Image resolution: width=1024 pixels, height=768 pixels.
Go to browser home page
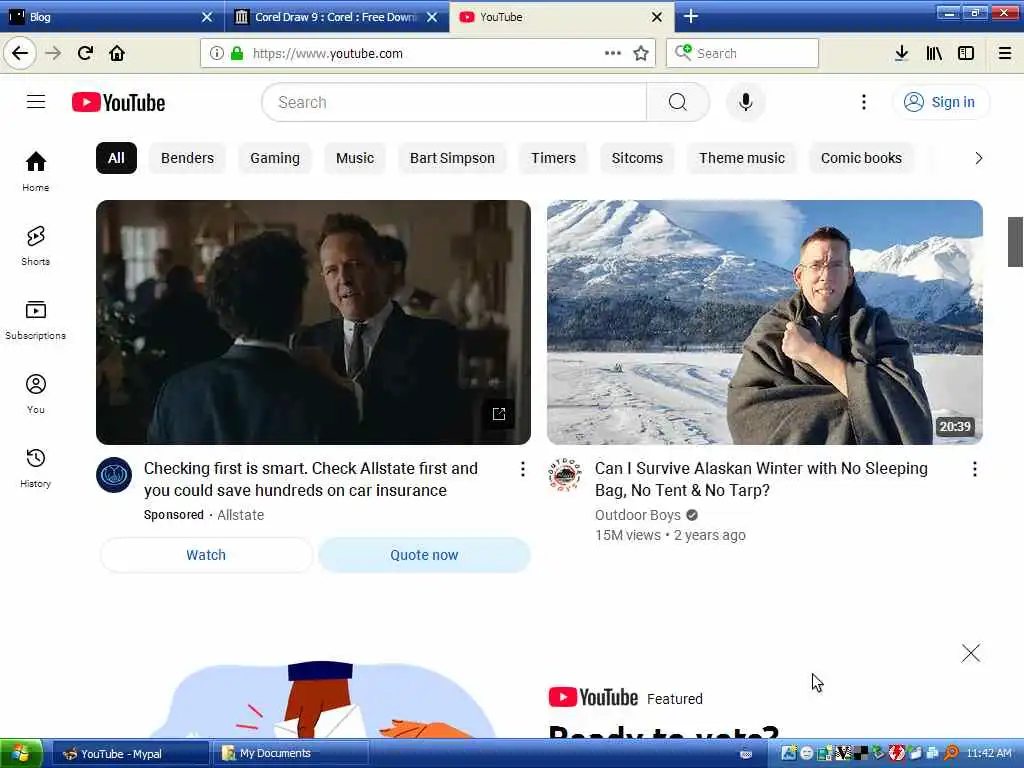pyautogui.click(x=117, y=53)
